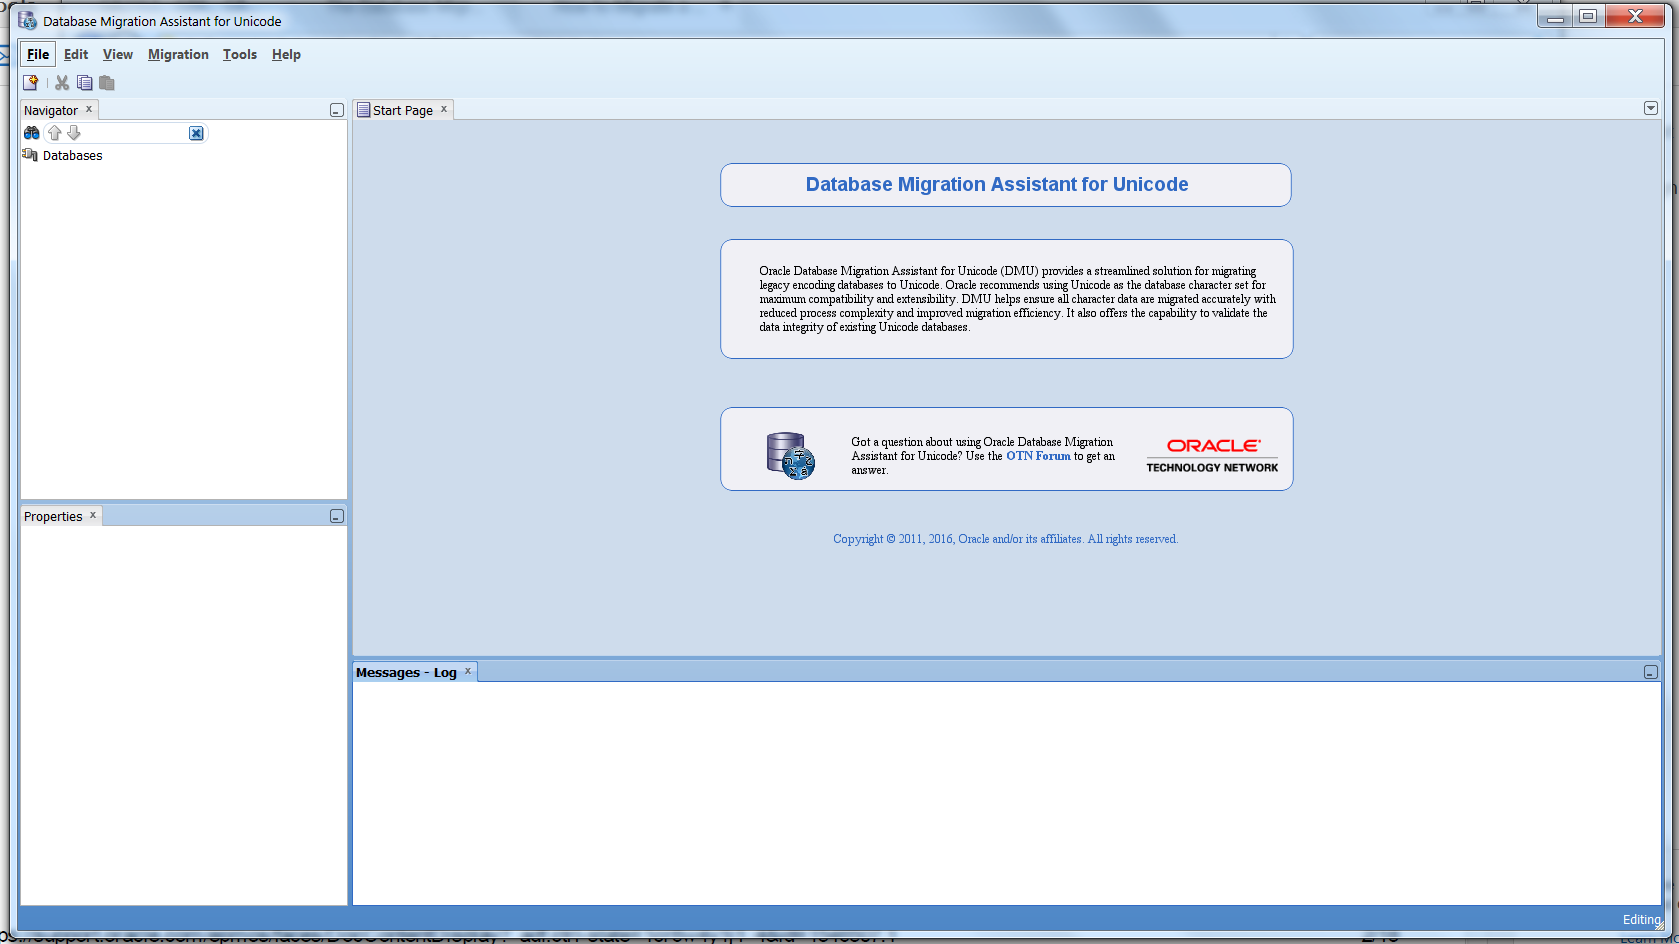Click the Copy toolbar icon

85,83
